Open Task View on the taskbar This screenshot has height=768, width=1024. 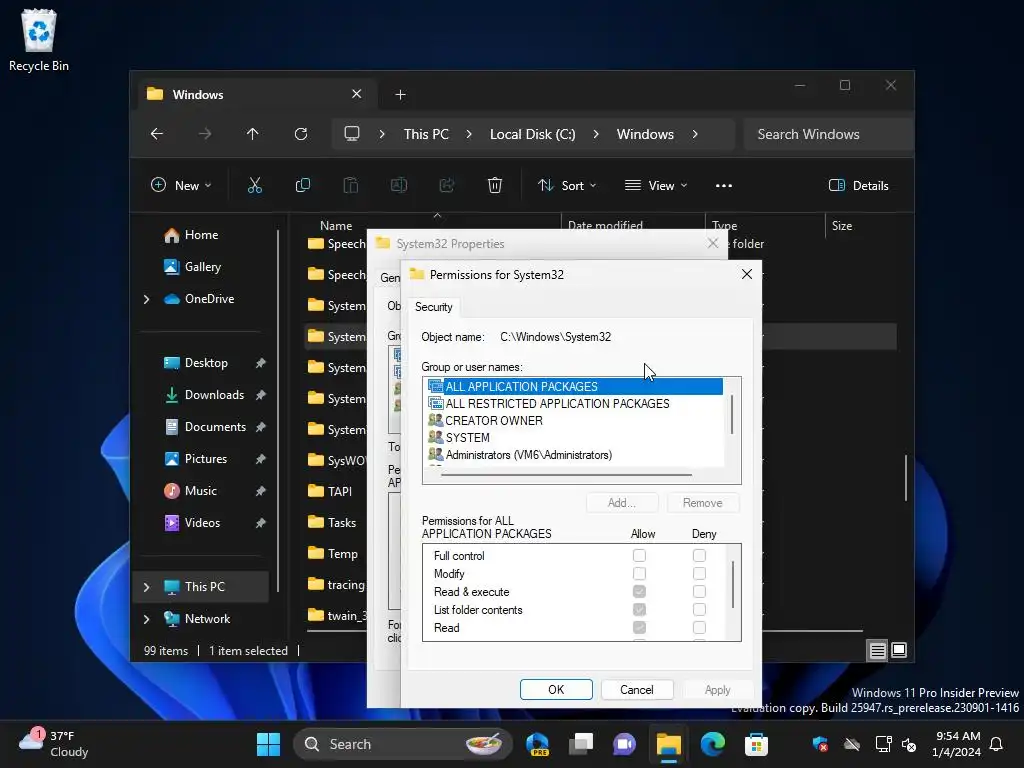(581, 744)
